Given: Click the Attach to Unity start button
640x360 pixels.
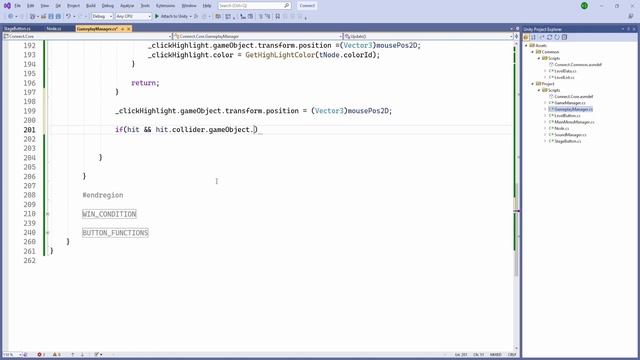Looking at the screenshot, I should (x=171, y=16).
